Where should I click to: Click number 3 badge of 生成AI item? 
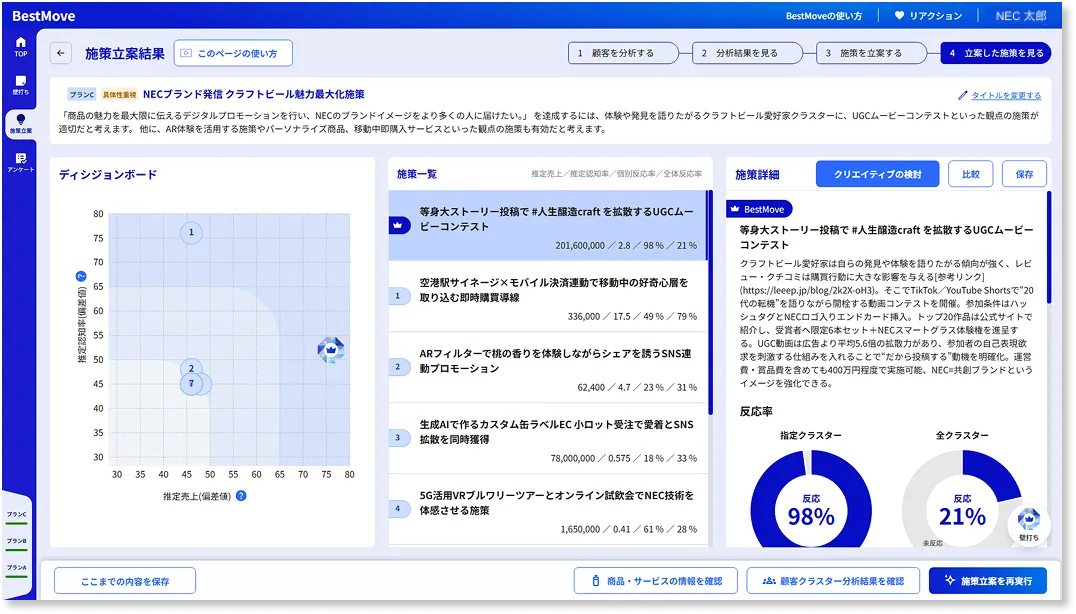pos(398,438)
